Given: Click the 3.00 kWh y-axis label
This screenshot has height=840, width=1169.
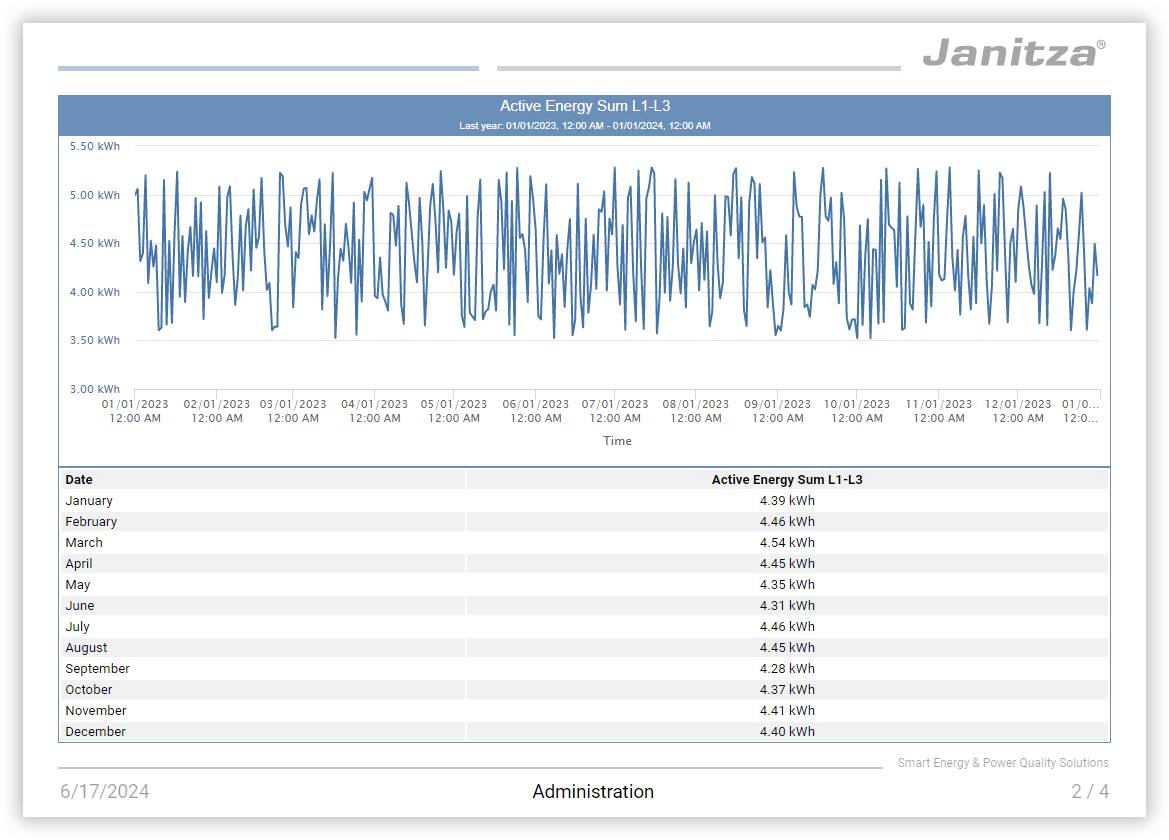Looking at the screenshot, I should [95, 389].
